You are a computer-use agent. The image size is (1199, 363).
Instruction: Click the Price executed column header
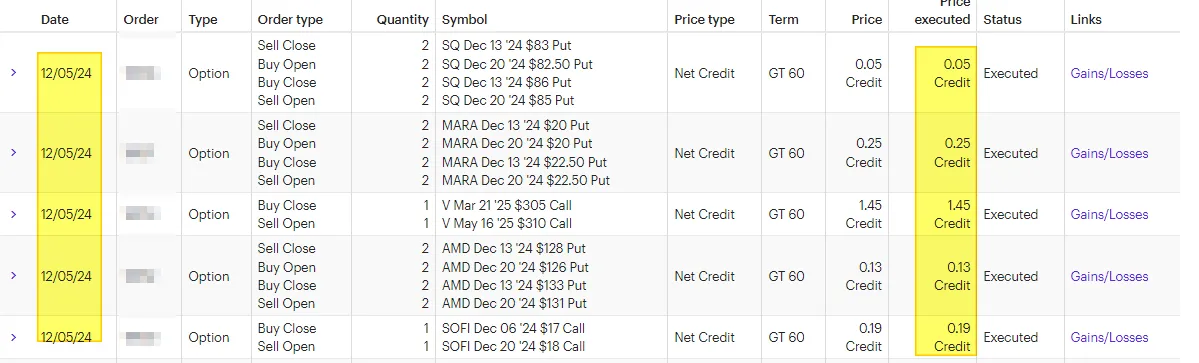click(942, 12)
